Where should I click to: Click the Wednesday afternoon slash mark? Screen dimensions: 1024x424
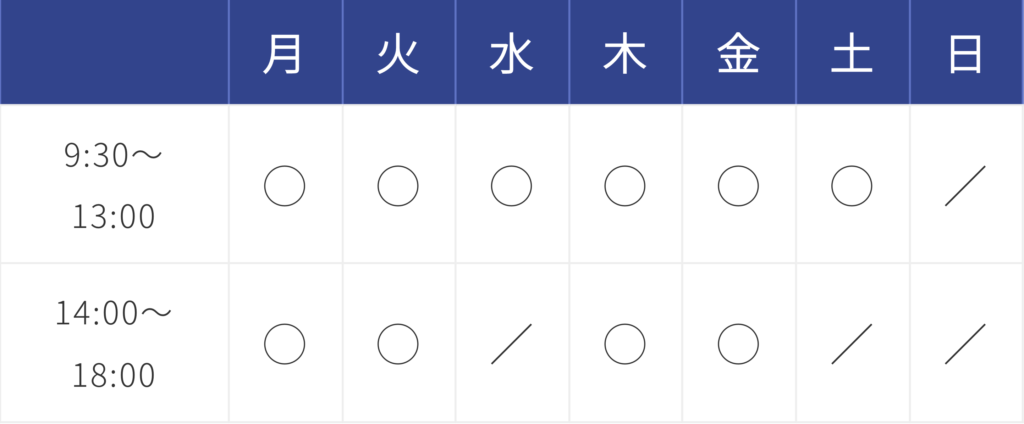(511, 343)
